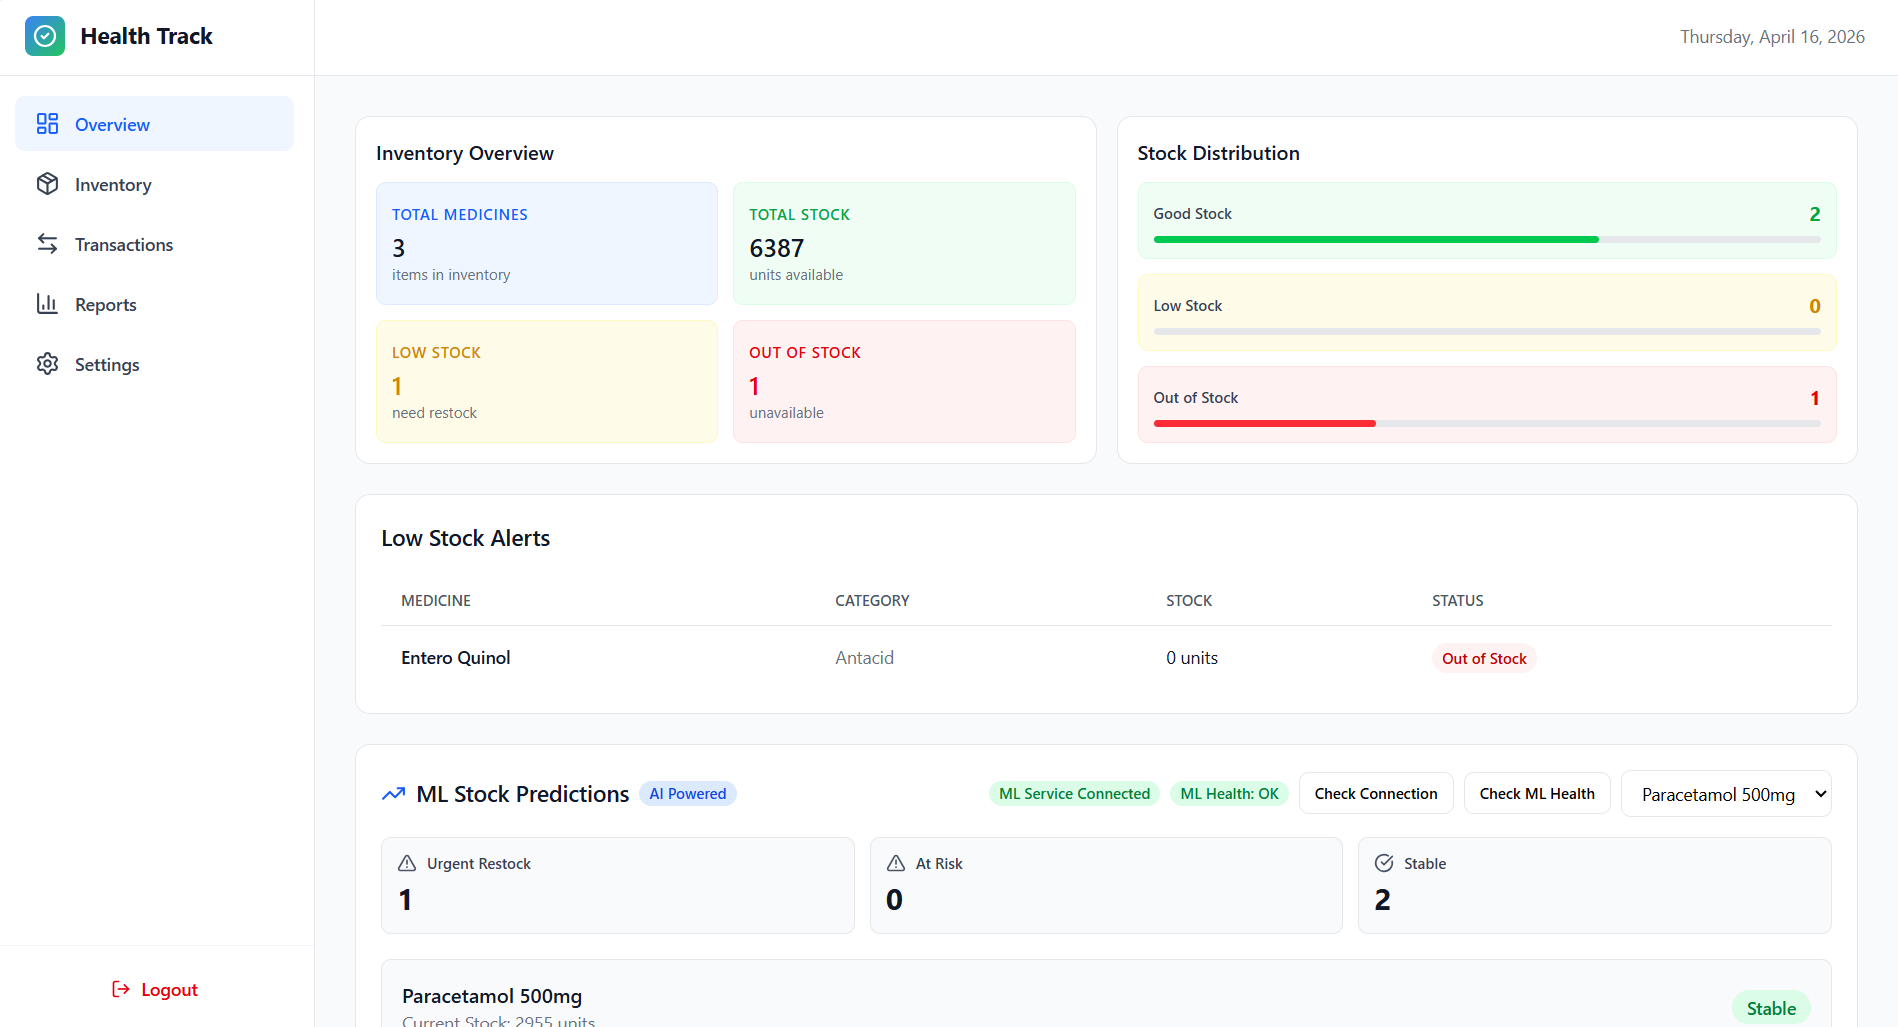Click the ML Stock Predictions trend icon
1898x1027 pixels.
[x=393, y=794]
